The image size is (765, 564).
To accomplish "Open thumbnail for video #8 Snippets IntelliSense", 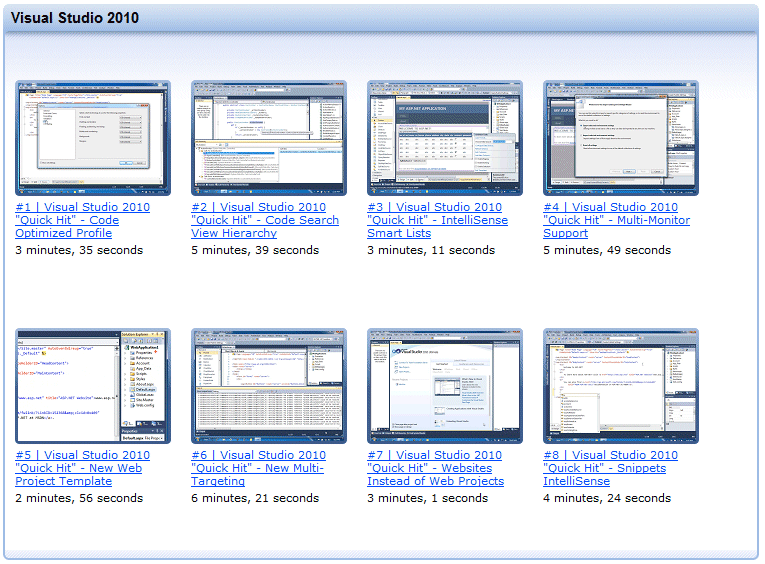I will tap(621, 386).
